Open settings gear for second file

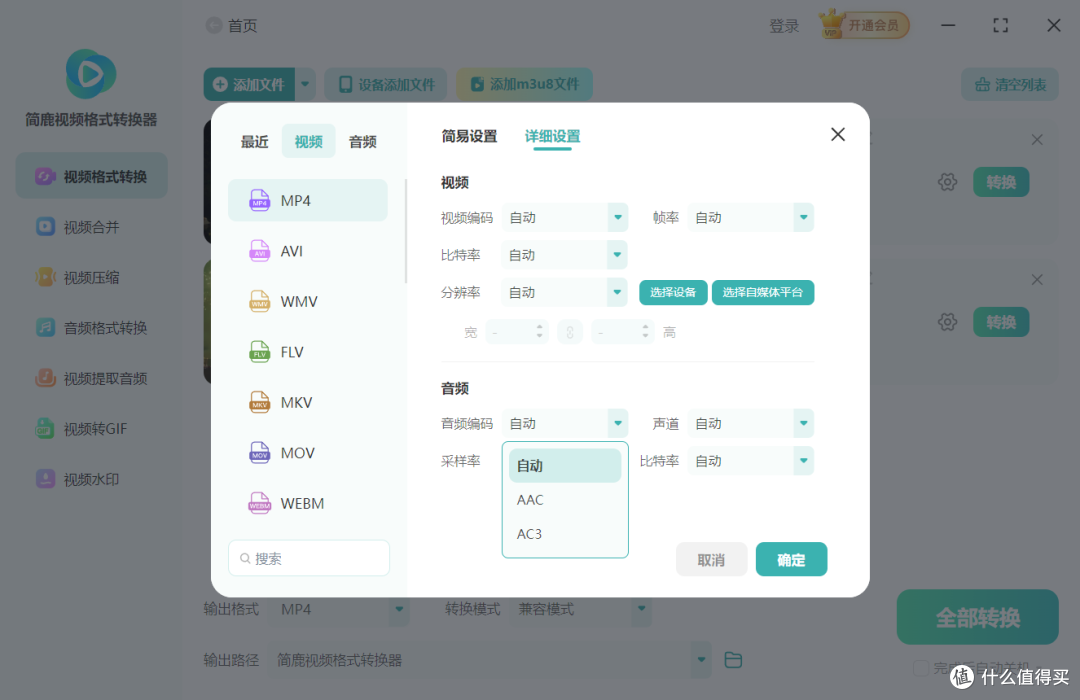pyautogui.click(x=948, y=322)
